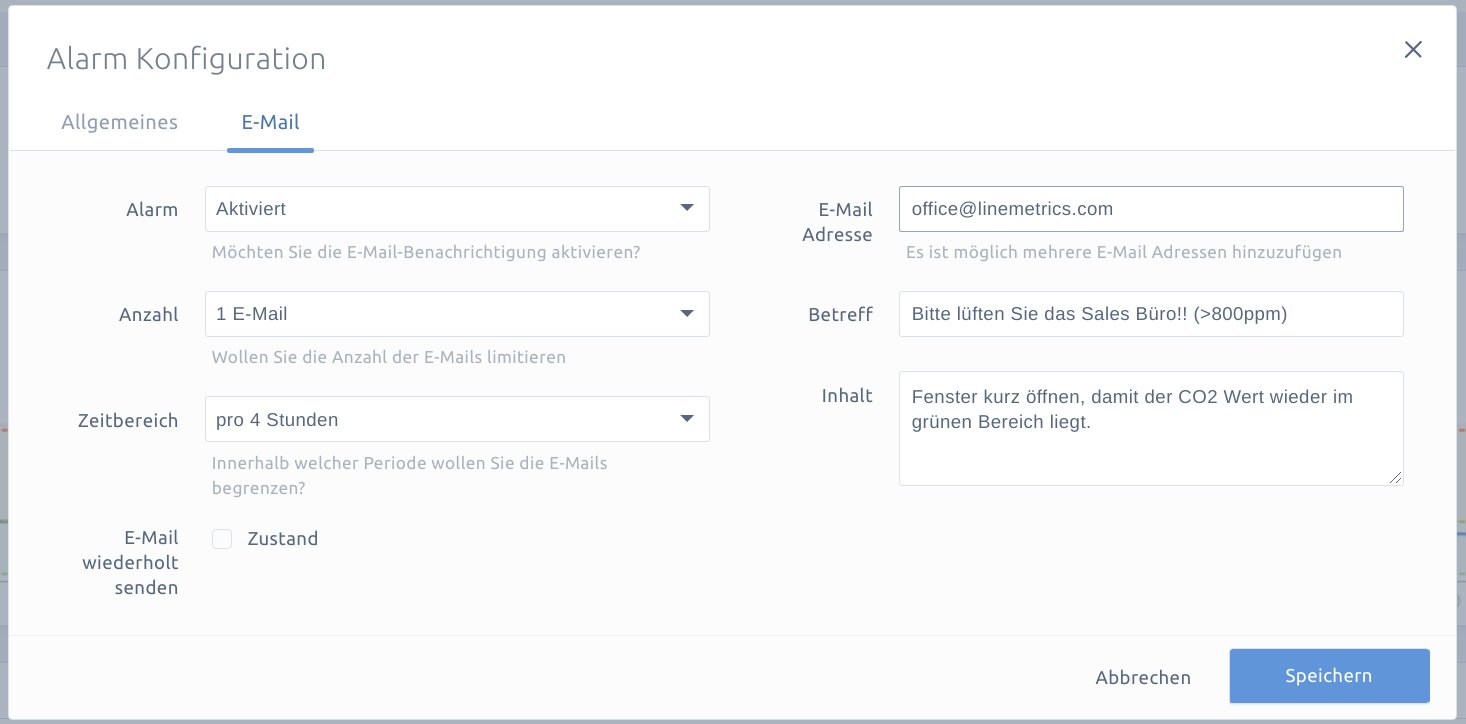
Task: Click the Alarm Konfiguration title text
Action: [x=186, y=59]
